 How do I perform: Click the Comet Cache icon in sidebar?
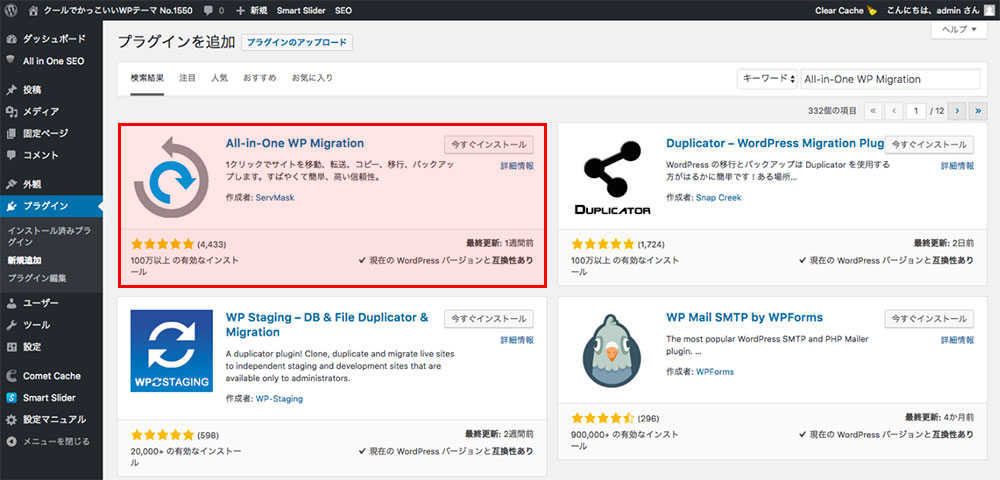(x=11, y=375)
